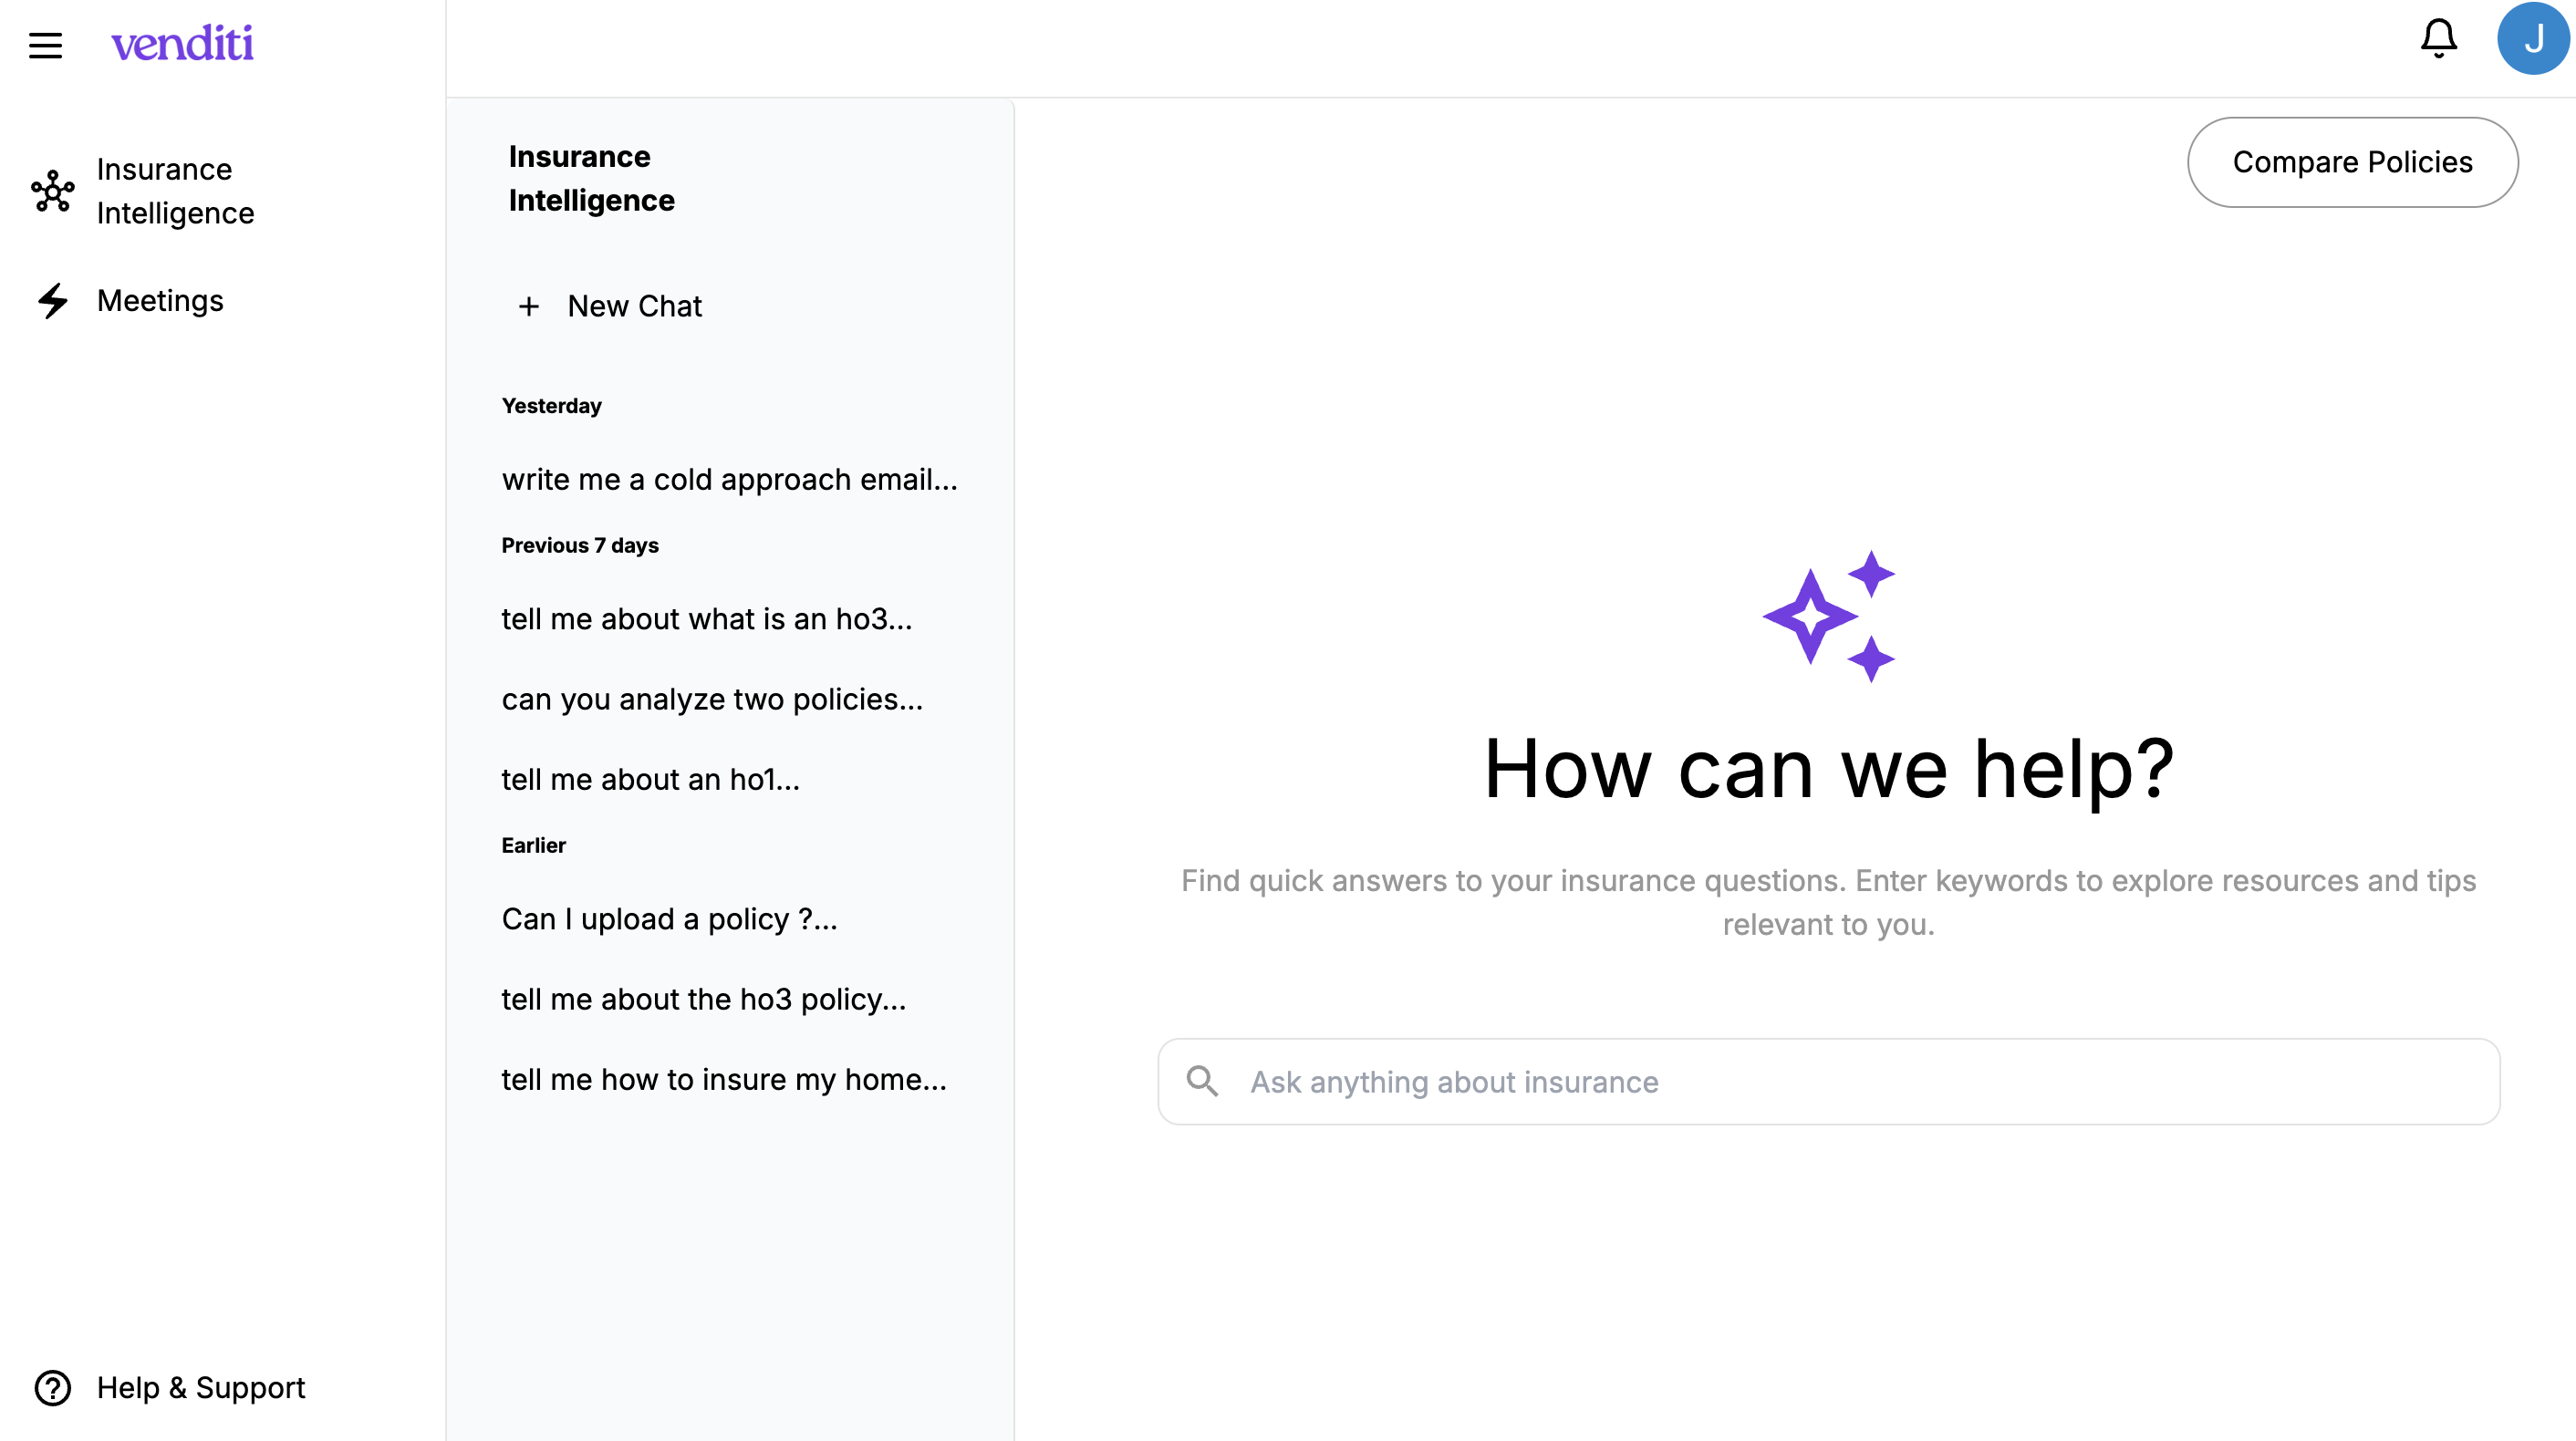The width and height of the screenshot is (2576, 1441).
Task: Click the magnifier icon in search box
Action: click(1201, 1081)
